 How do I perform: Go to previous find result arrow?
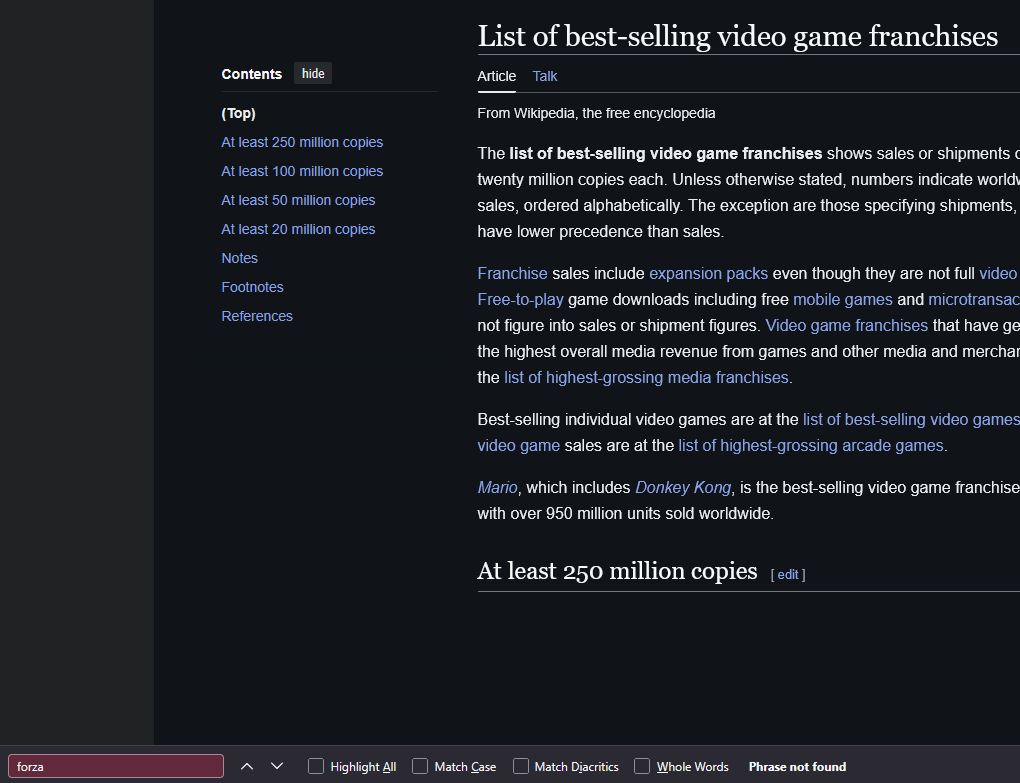[247, 766]
